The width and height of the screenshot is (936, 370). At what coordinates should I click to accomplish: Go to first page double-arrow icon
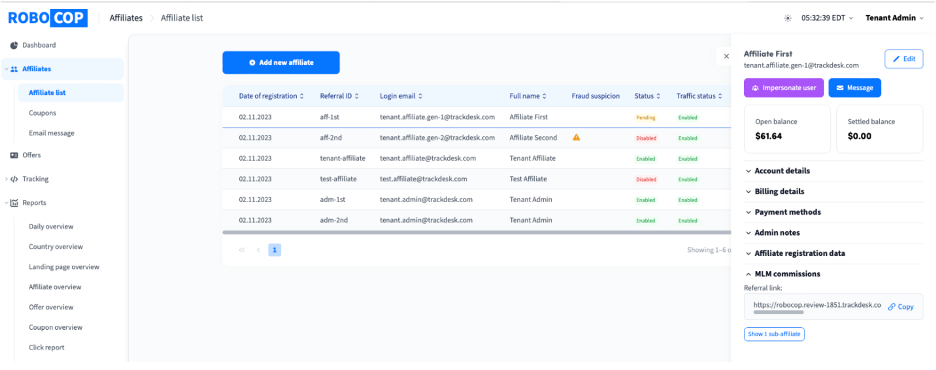tap(242, 250)
